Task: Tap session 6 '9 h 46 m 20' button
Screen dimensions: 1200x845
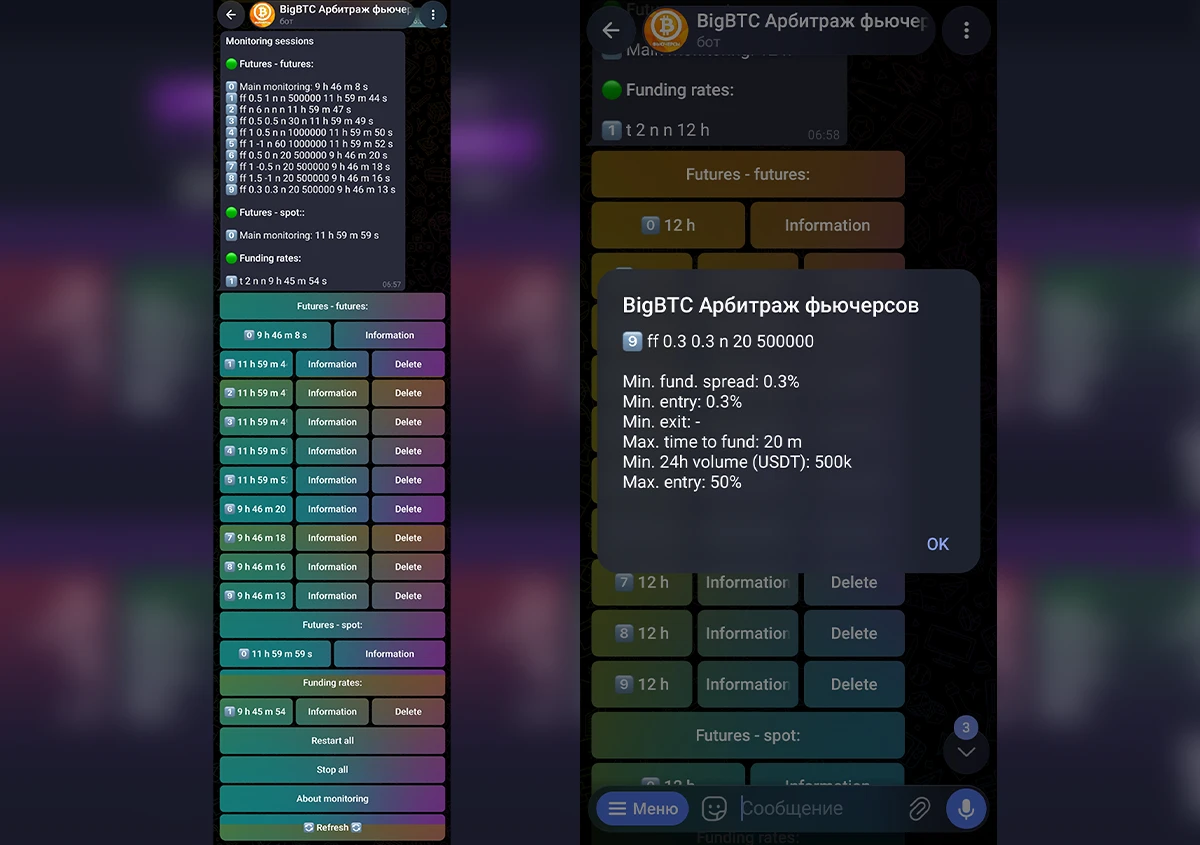Action: [256, 509]
